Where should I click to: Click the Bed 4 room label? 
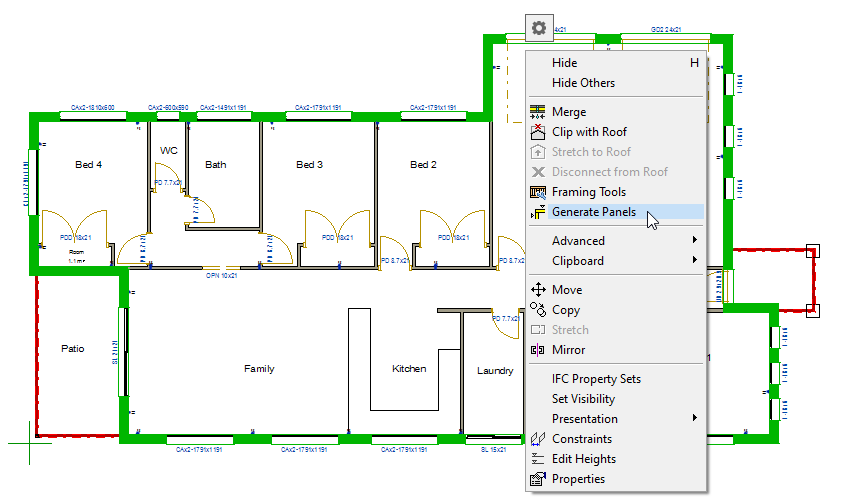click(x=89, y=165)
